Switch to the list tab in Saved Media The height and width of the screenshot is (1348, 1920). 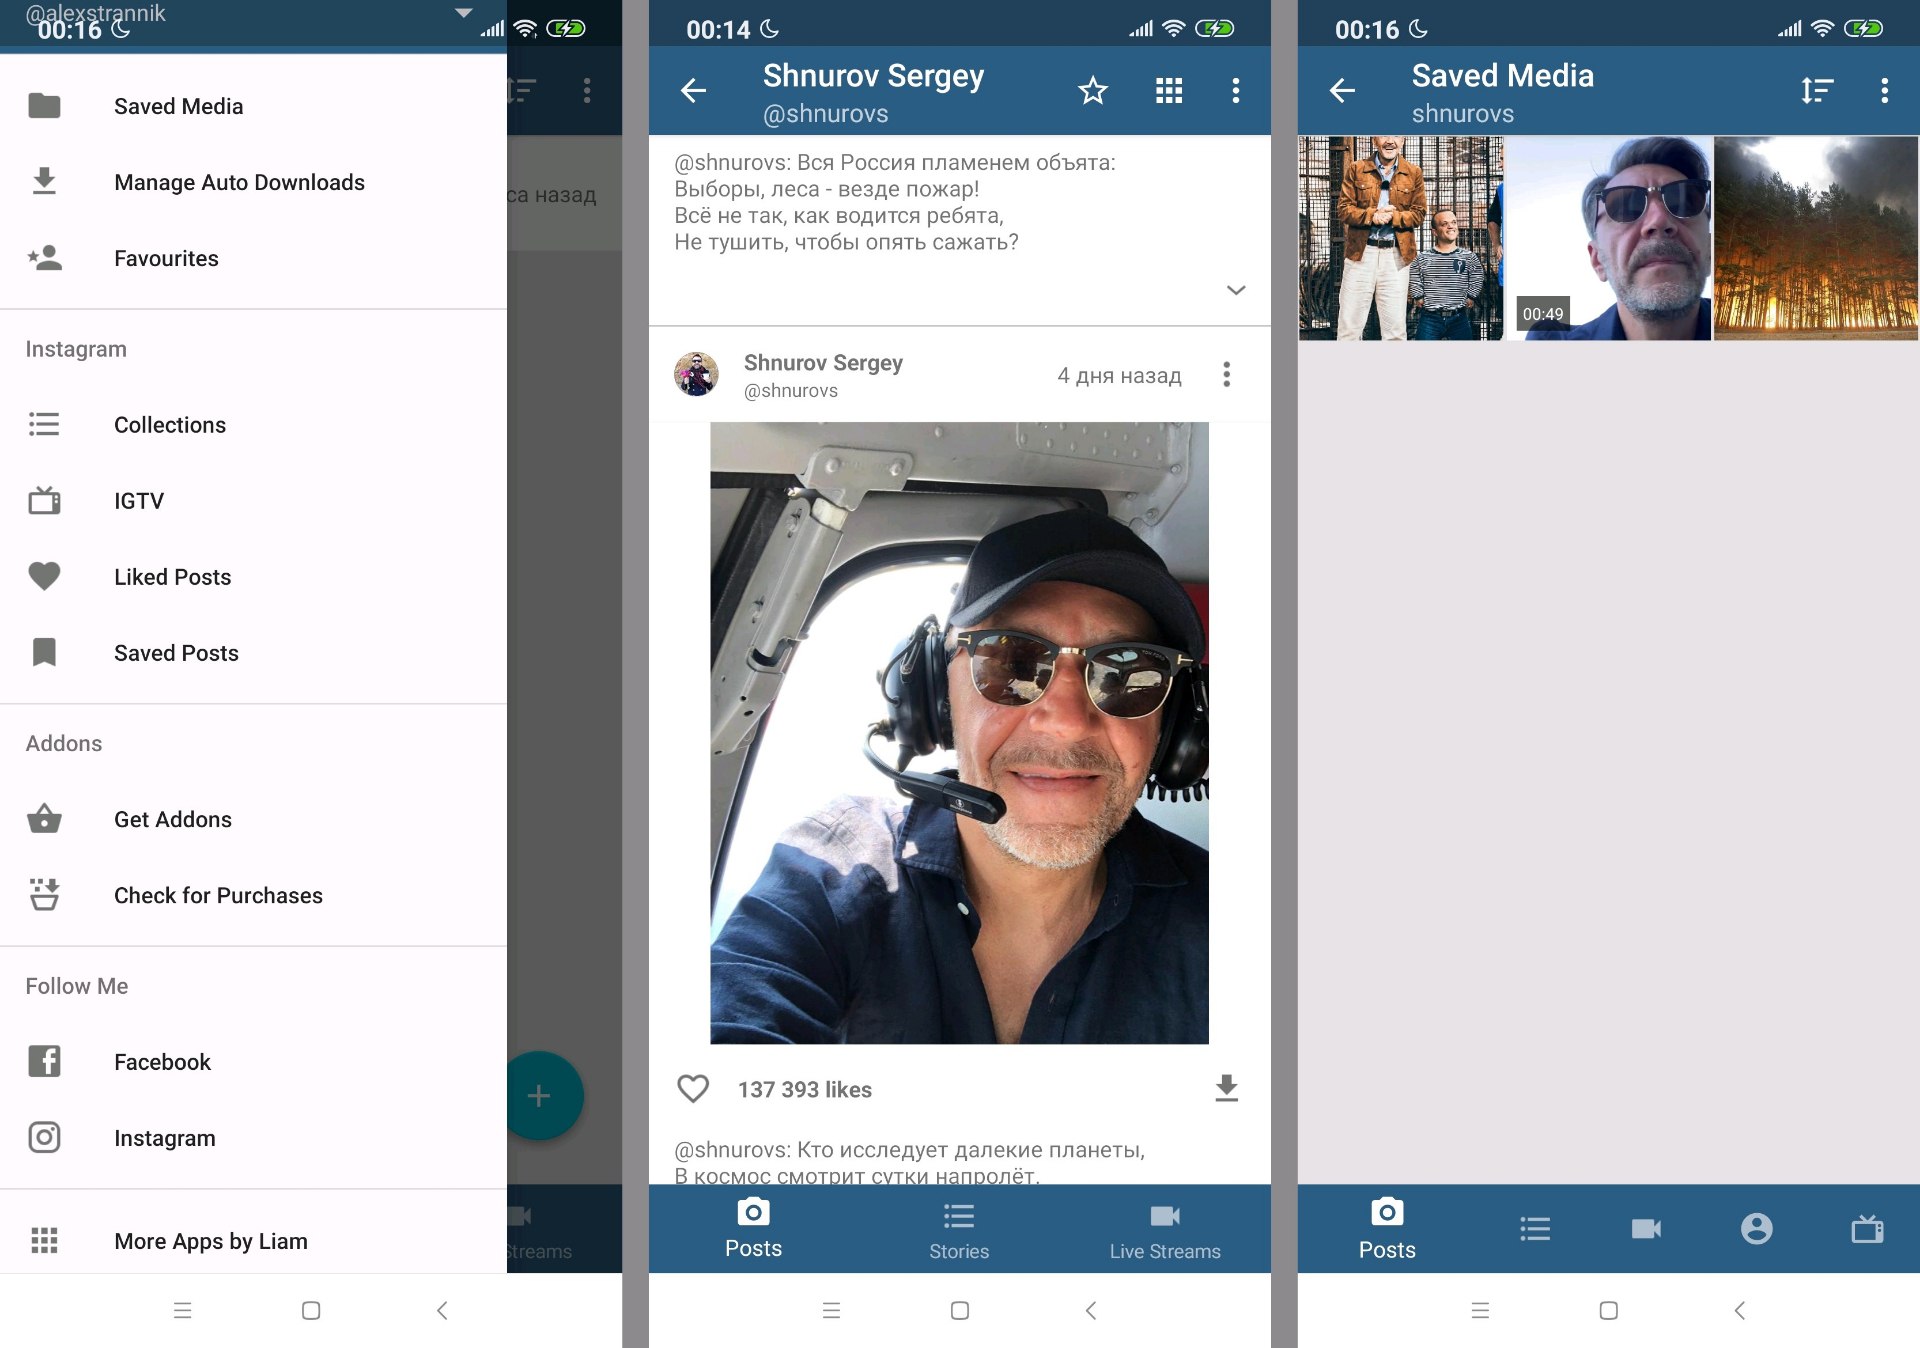pos(1535,1229)
